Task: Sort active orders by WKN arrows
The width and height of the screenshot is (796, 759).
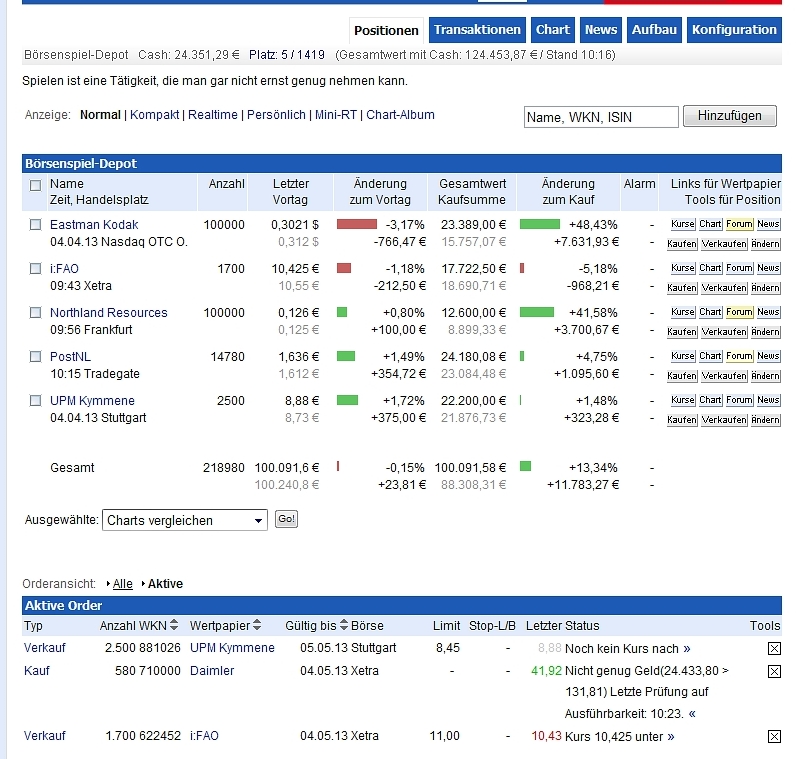Action: 175,626
